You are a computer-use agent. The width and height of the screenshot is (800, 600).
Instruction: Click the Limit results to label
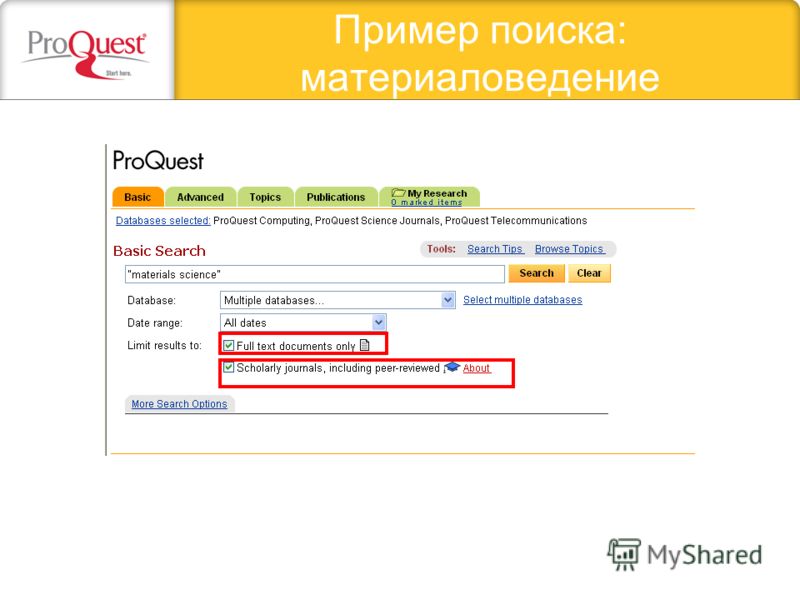click(x=164, y=345)
